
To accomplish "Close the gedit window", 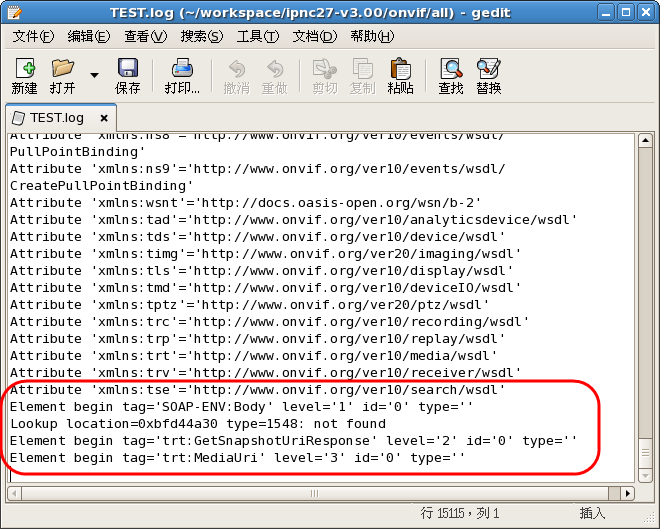I will [x=646, y=12].
